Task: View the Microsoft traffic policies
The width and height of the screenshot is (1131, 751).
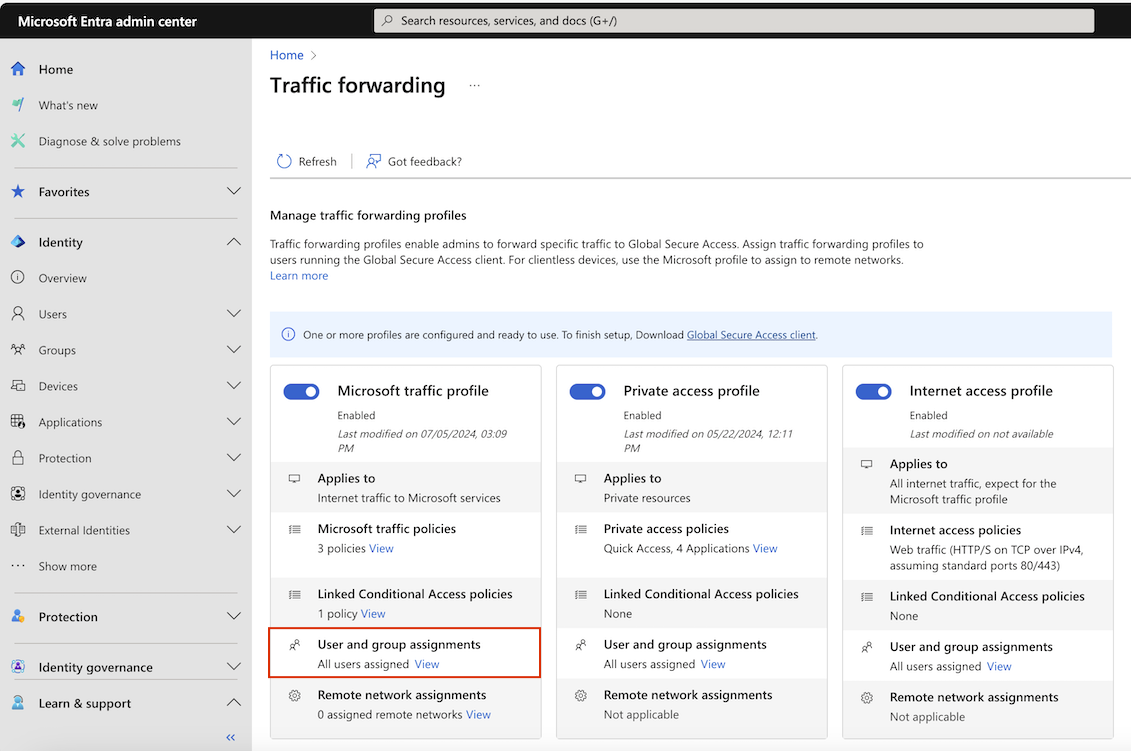Action: pyautogui.click(x=381, y=547)
